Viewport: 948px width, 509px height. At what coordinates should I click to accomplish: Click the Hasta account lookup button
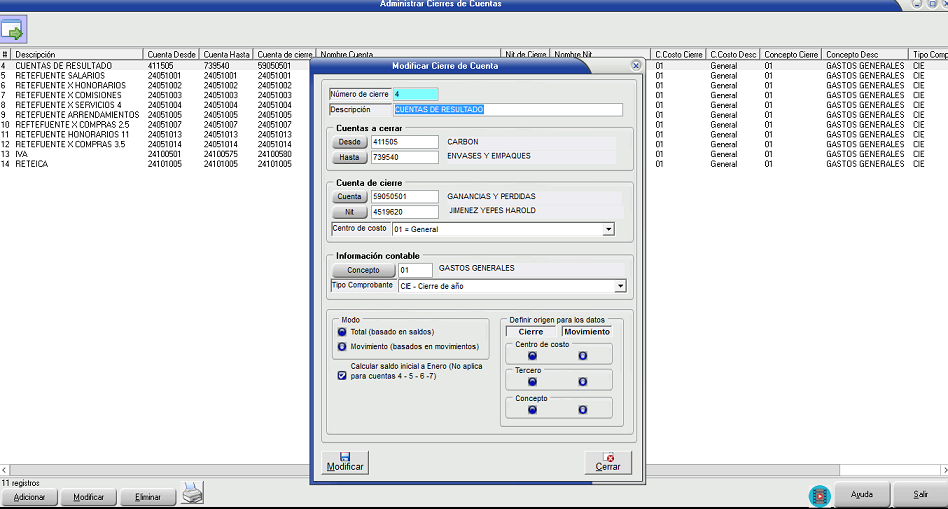click(x=349, y=157)
